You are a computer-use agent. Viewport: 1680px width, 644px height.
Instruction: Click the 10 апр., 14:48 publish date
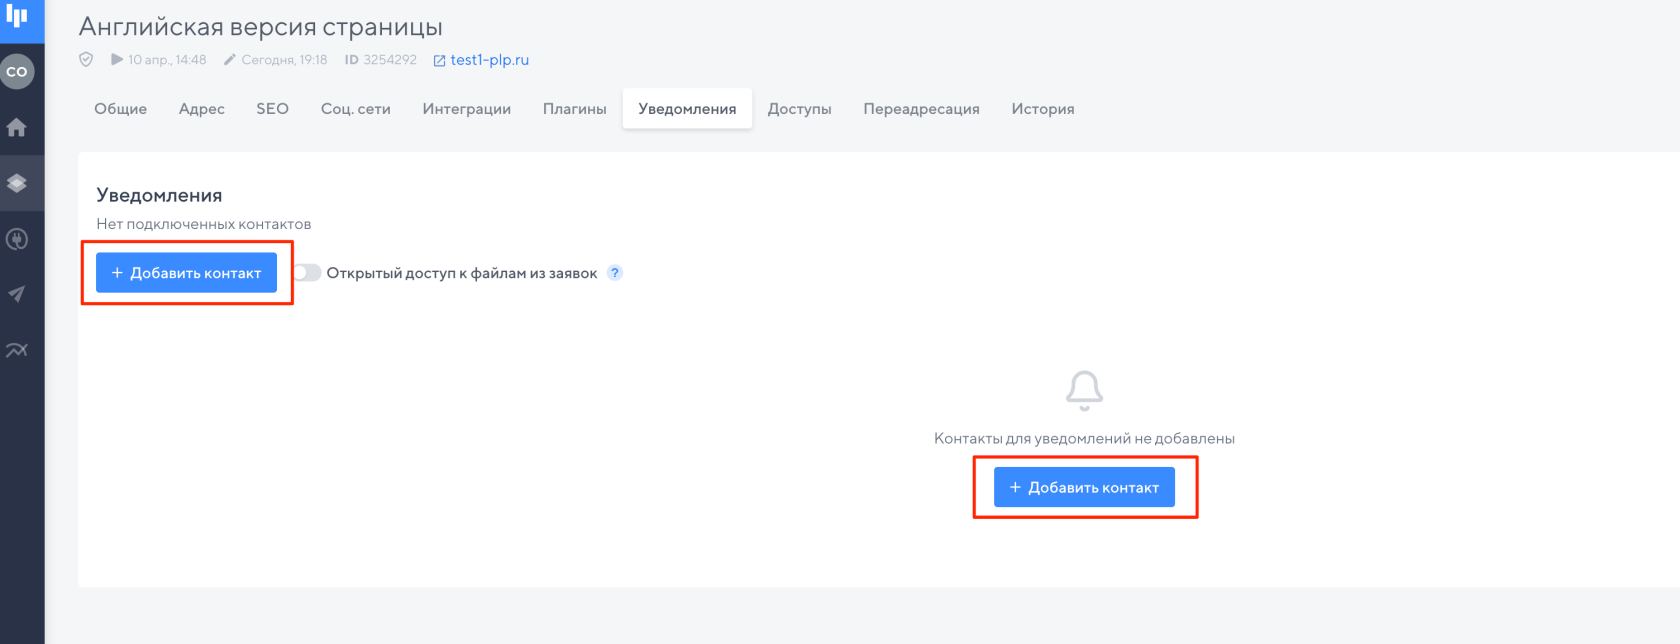167,60
